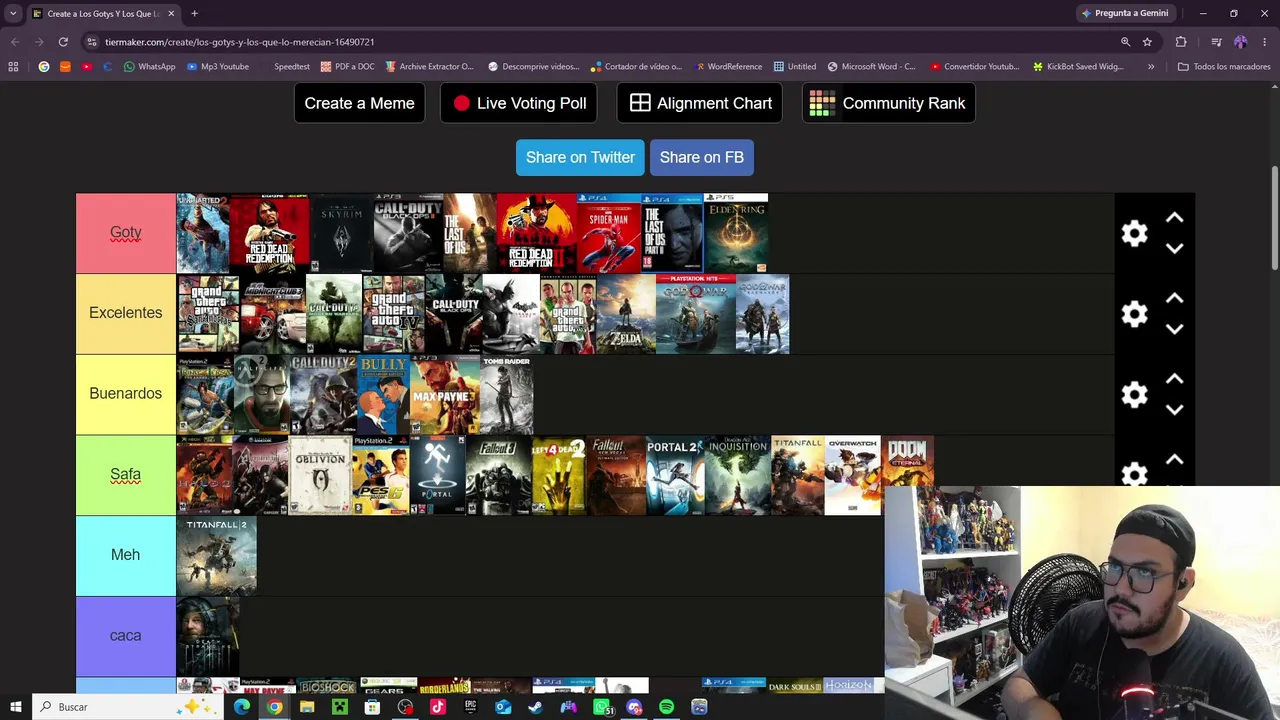Open Minecraft from the taskbar
The image size is (1280, 720).
(340, 707)
